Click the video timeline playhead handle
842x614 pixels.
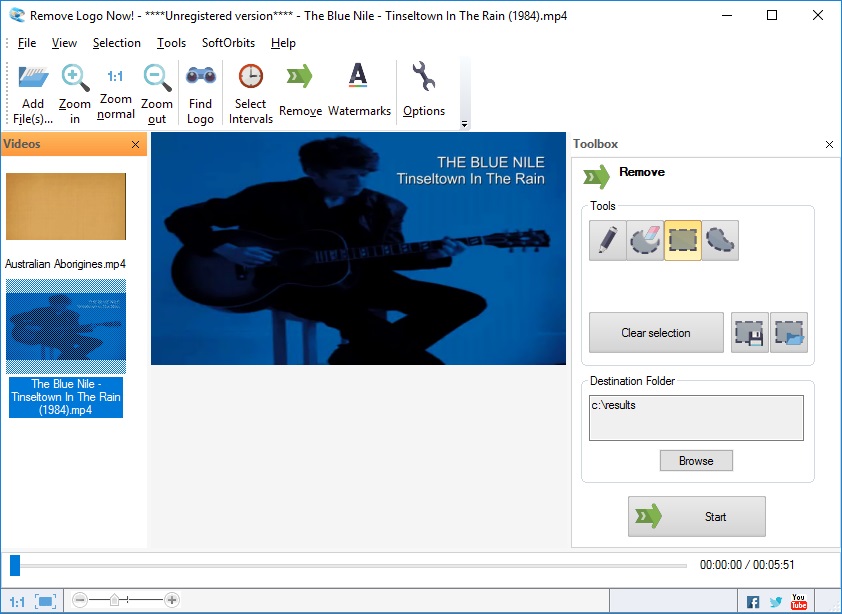[15, 565]
